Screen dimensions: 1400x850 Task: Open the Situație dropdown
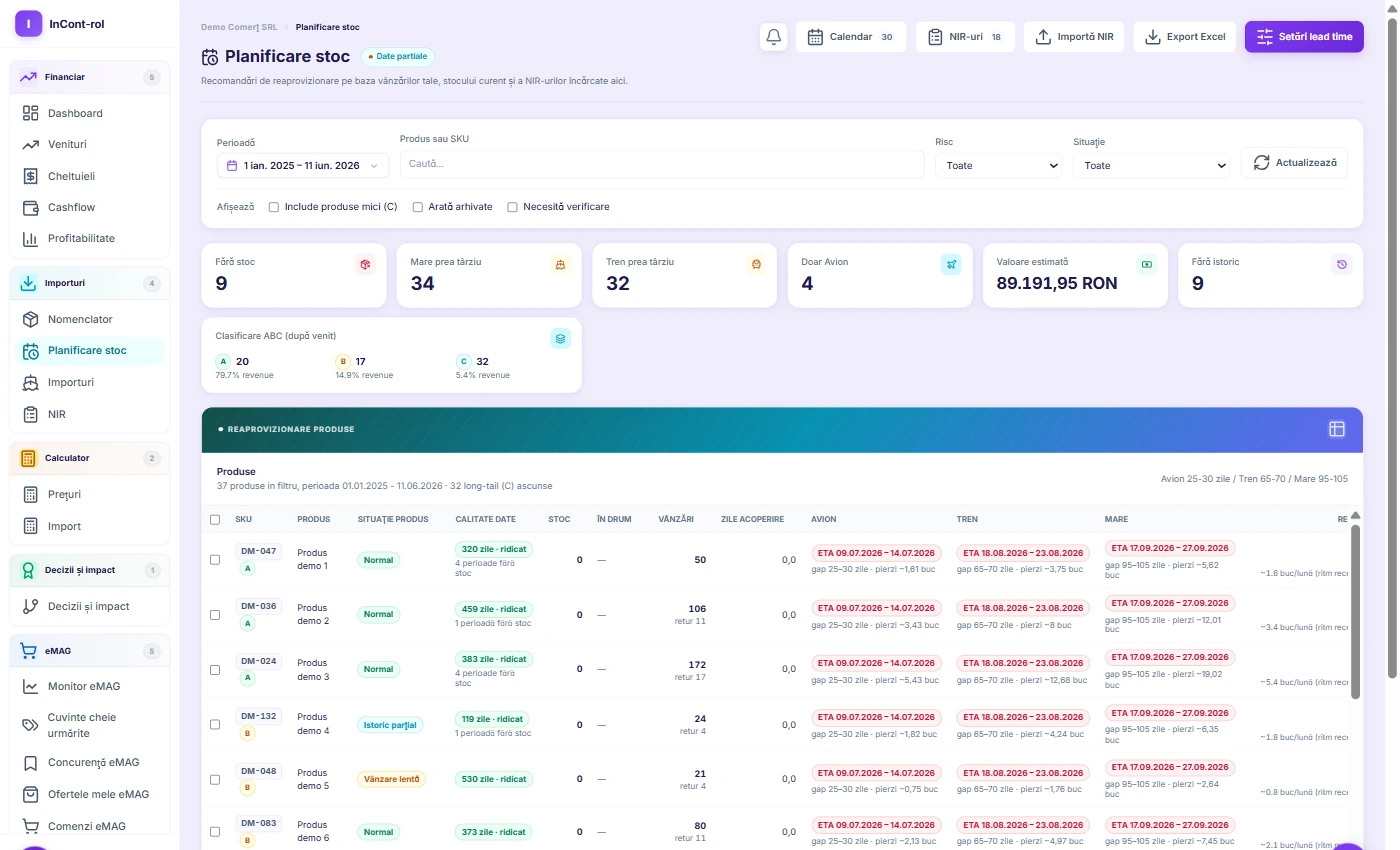point(1151,165)
